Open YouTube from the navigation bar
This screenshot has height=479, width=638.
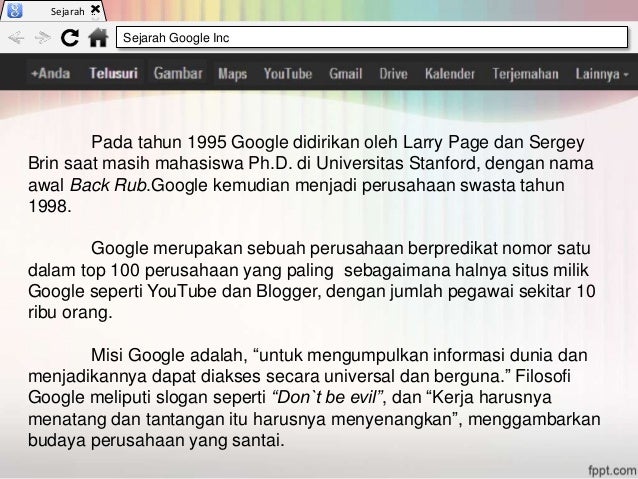(288, 74)
